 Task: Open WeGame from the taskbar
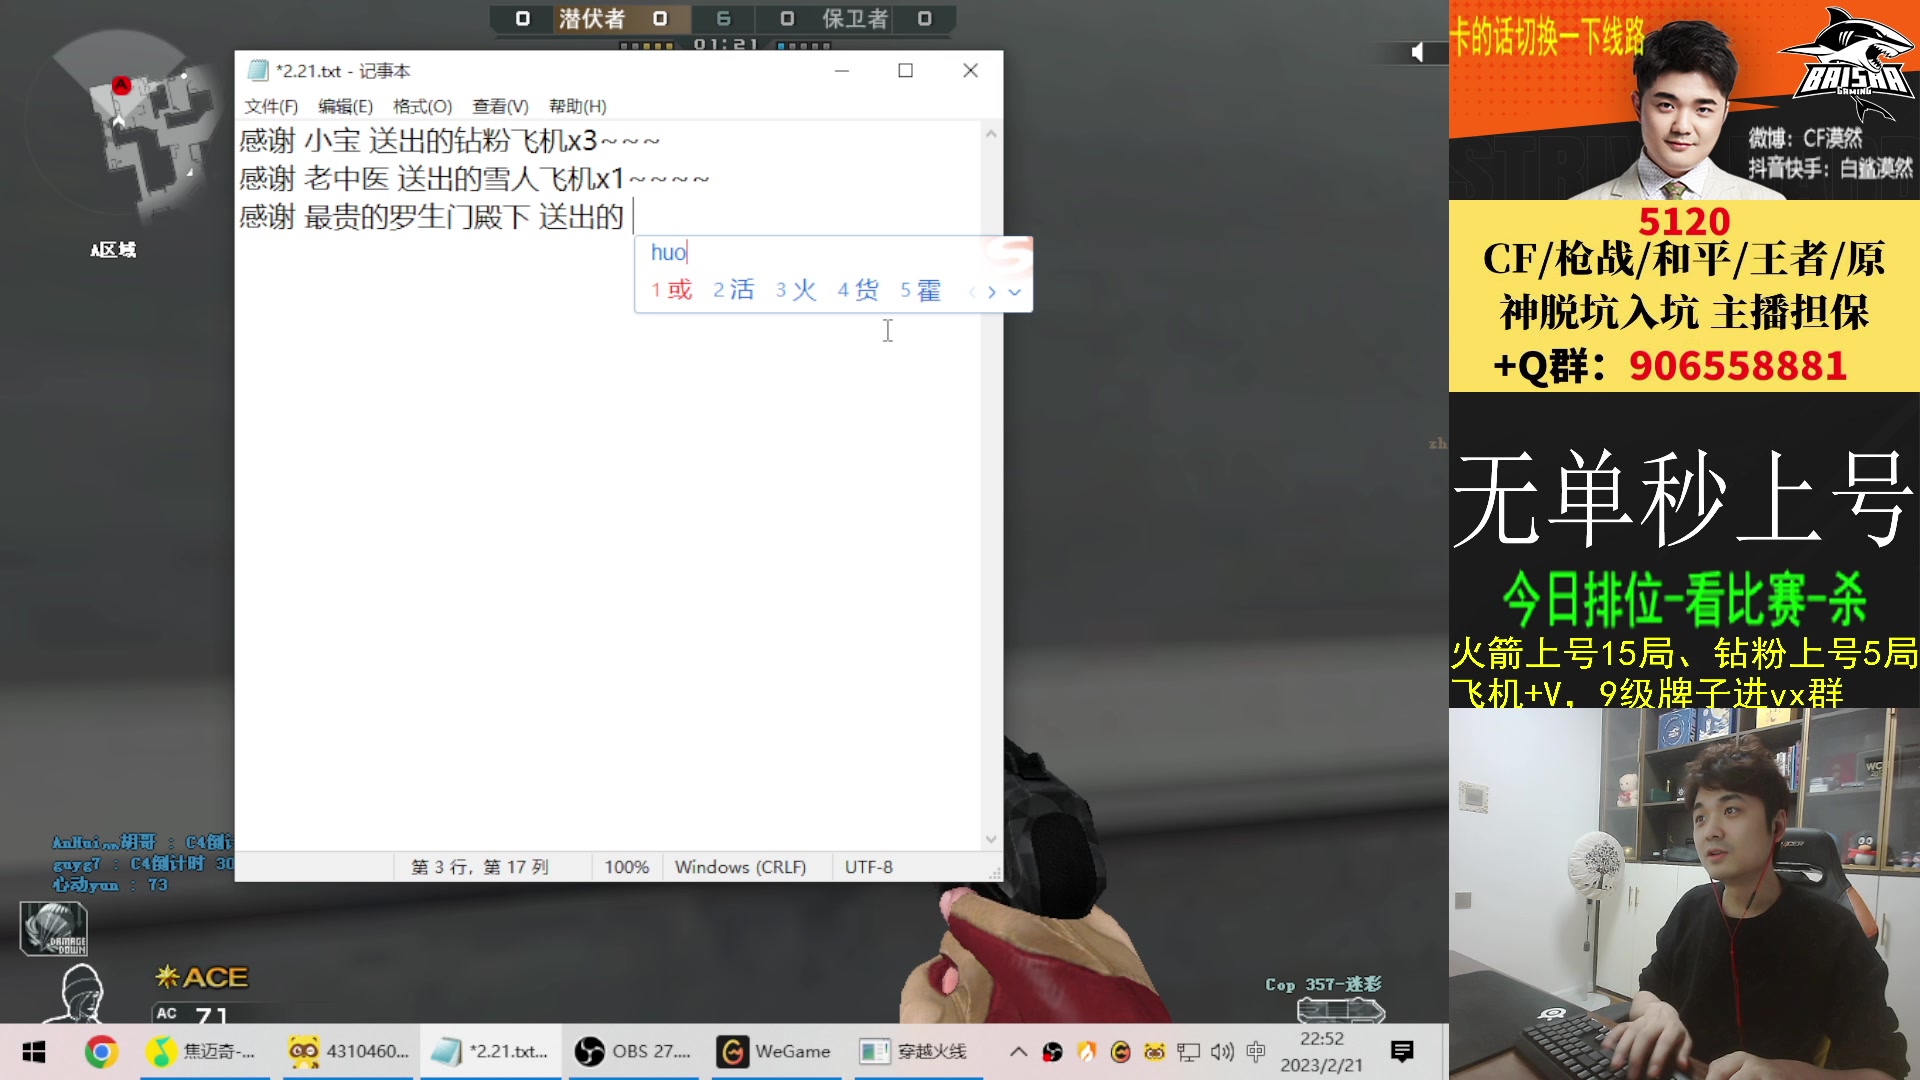tap(776, 1052)
